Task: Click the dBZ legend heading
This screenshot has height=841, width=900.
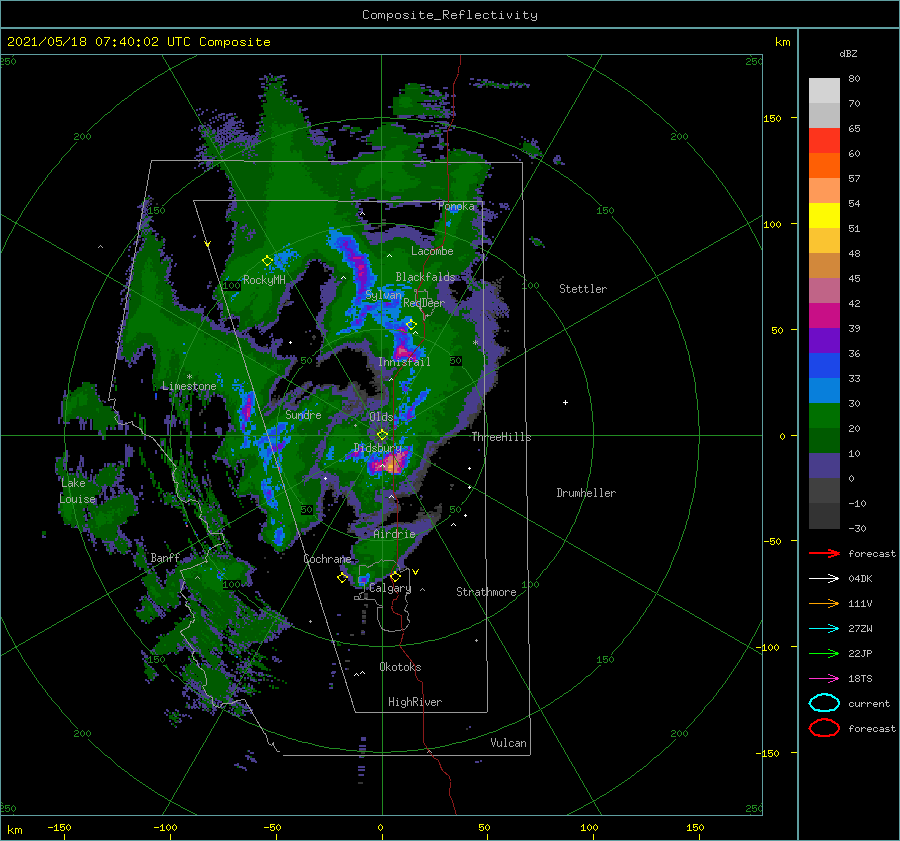Action: (848, 53)
